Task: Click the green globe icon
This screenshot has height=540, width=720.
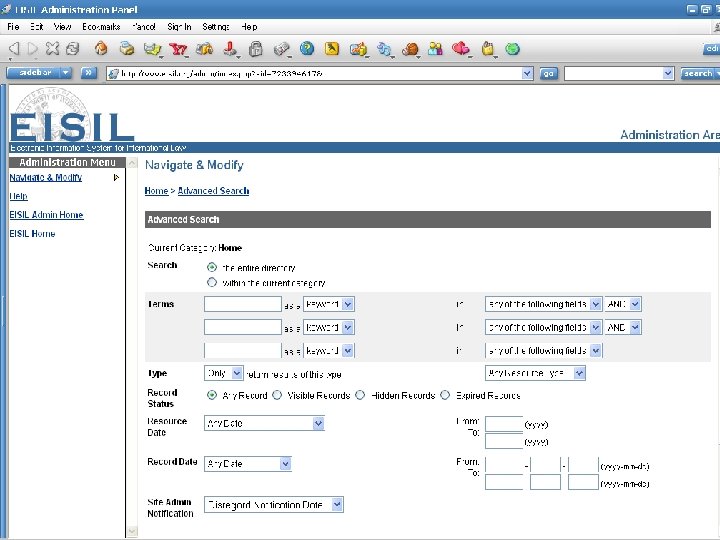Action: tap(512, 48)
